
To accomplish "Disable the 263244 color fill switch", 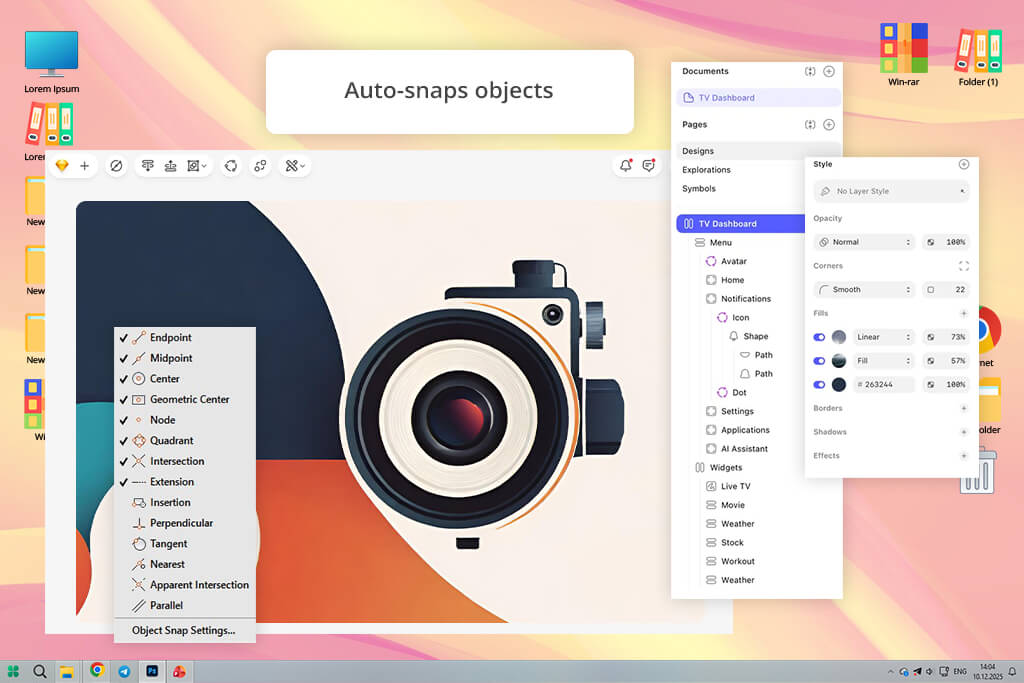I will pos(820,384).
